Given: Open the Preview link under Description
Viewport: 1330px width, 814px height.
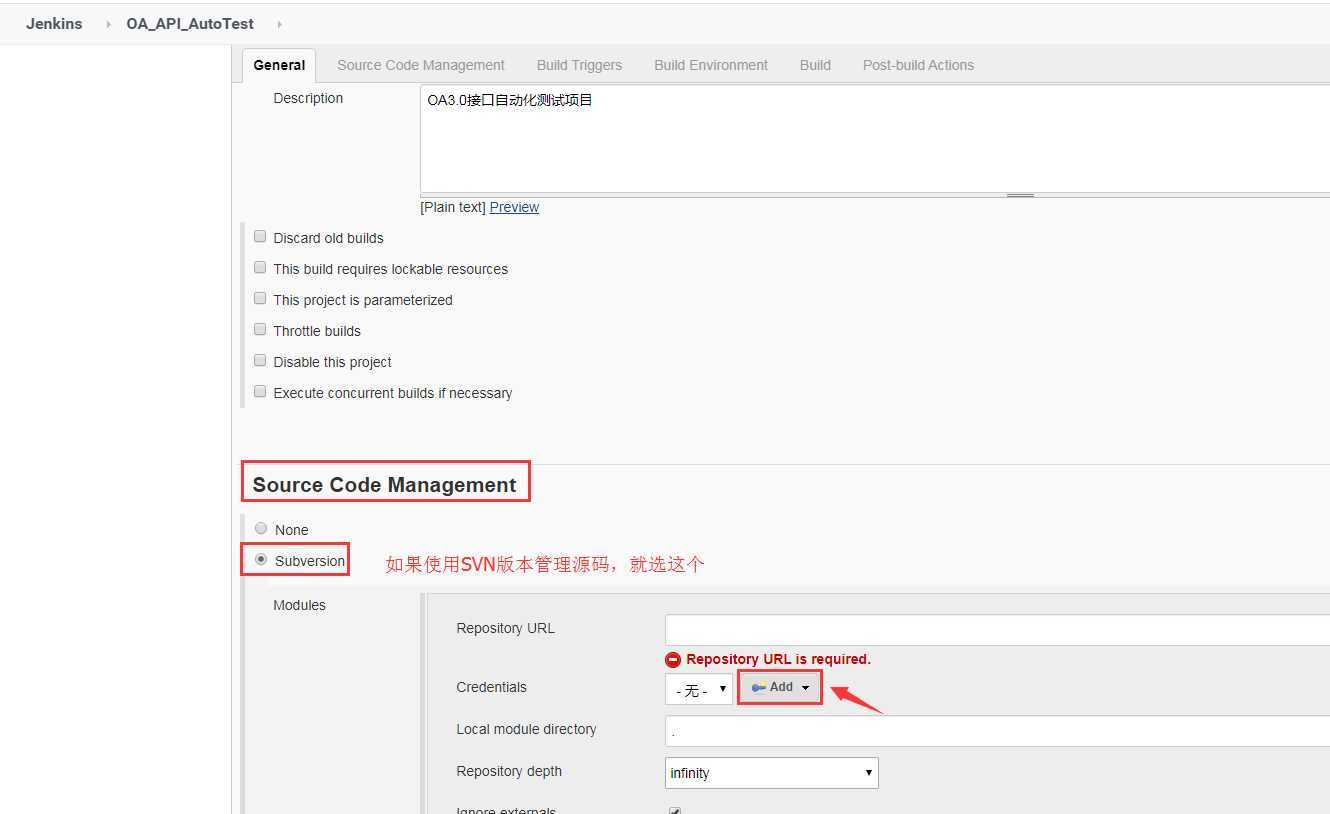Looking at the screenshot, I should [x=514, y=207].
